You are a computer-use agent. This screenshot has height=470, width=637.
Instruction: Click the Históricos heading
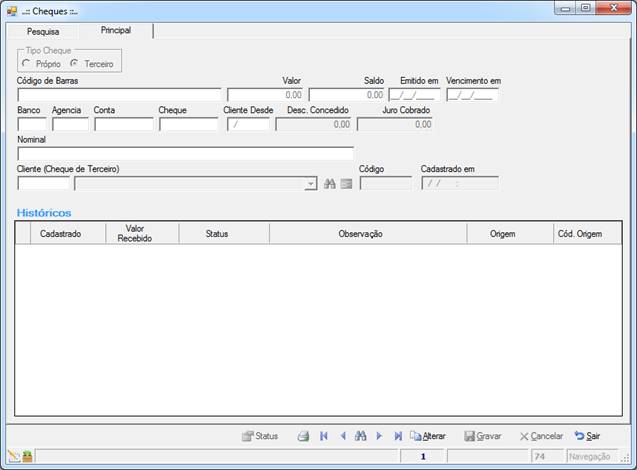pyautogui.click(x=44, y=213)
